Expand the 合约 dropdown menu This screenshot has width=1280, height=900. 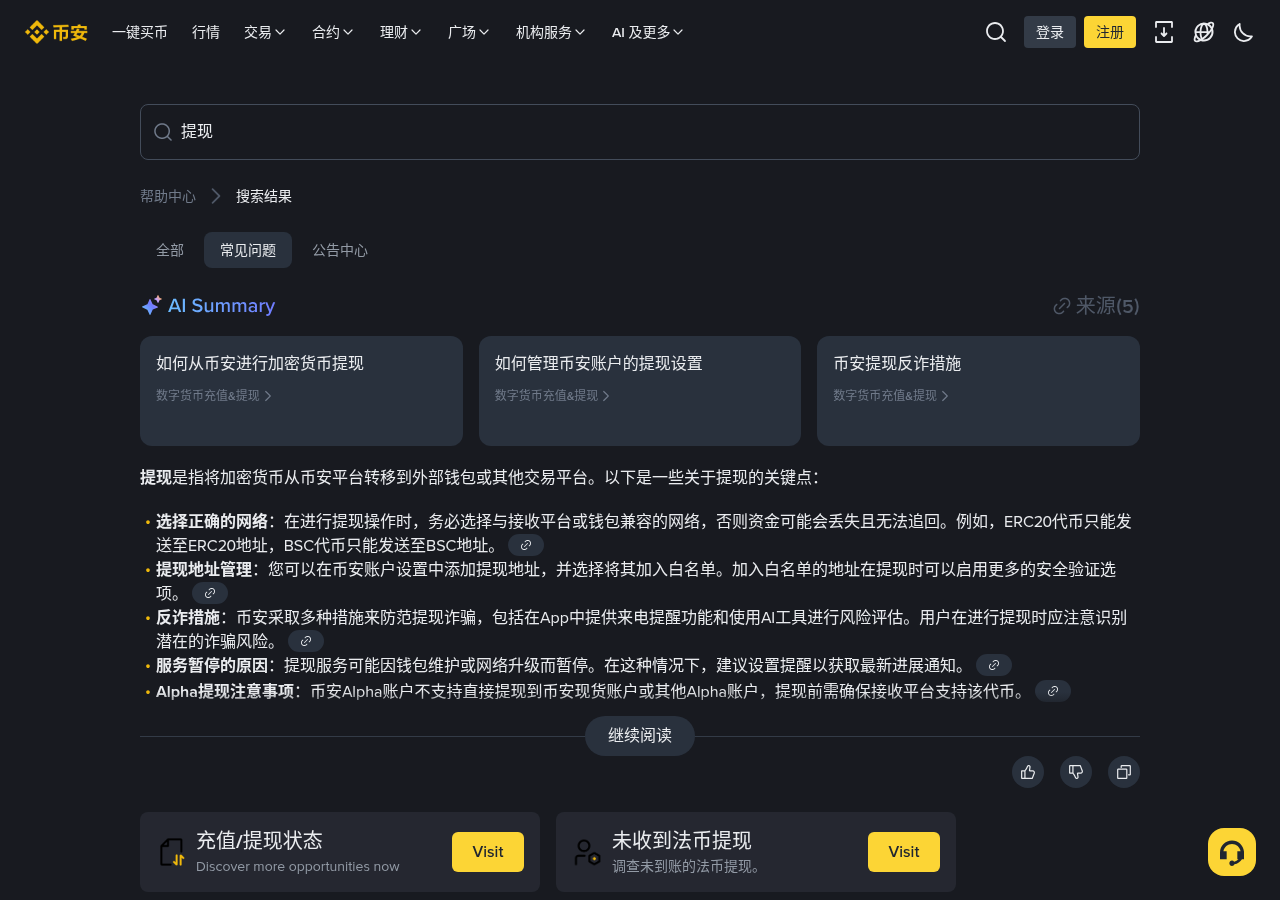(x=333, y=32)
